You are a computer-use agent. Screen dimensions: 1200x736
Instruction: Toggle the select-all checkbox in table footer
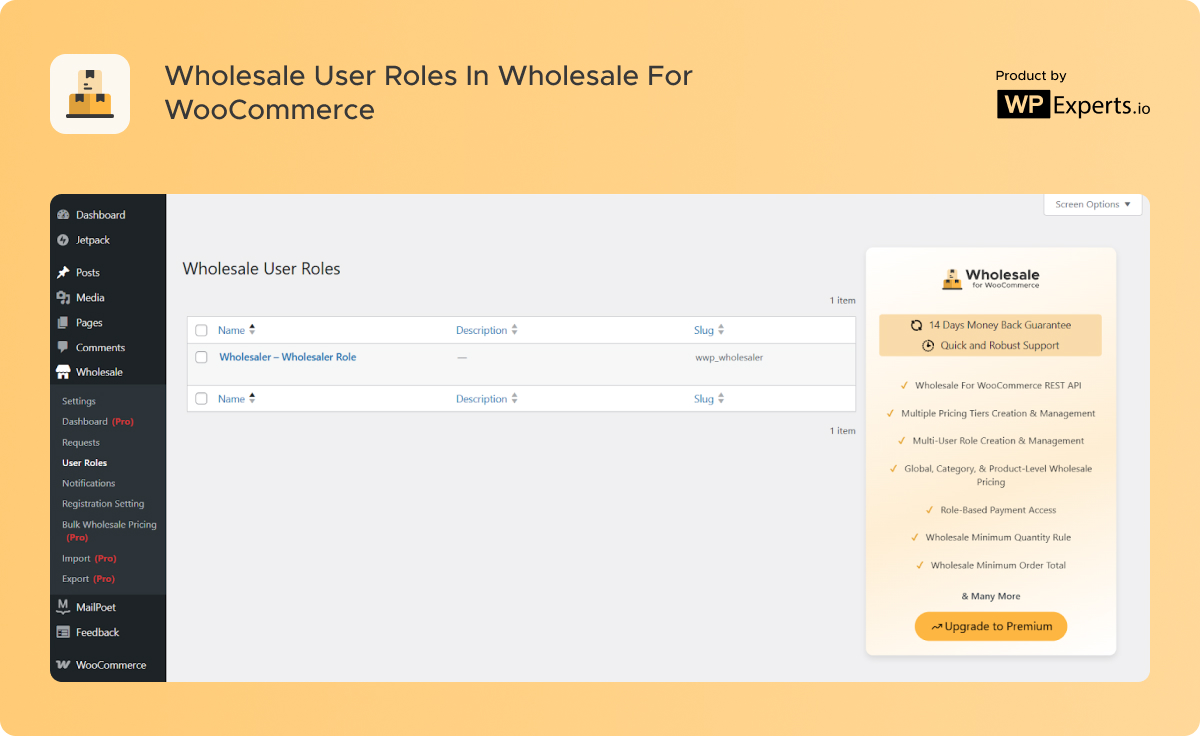coord(201,399)
